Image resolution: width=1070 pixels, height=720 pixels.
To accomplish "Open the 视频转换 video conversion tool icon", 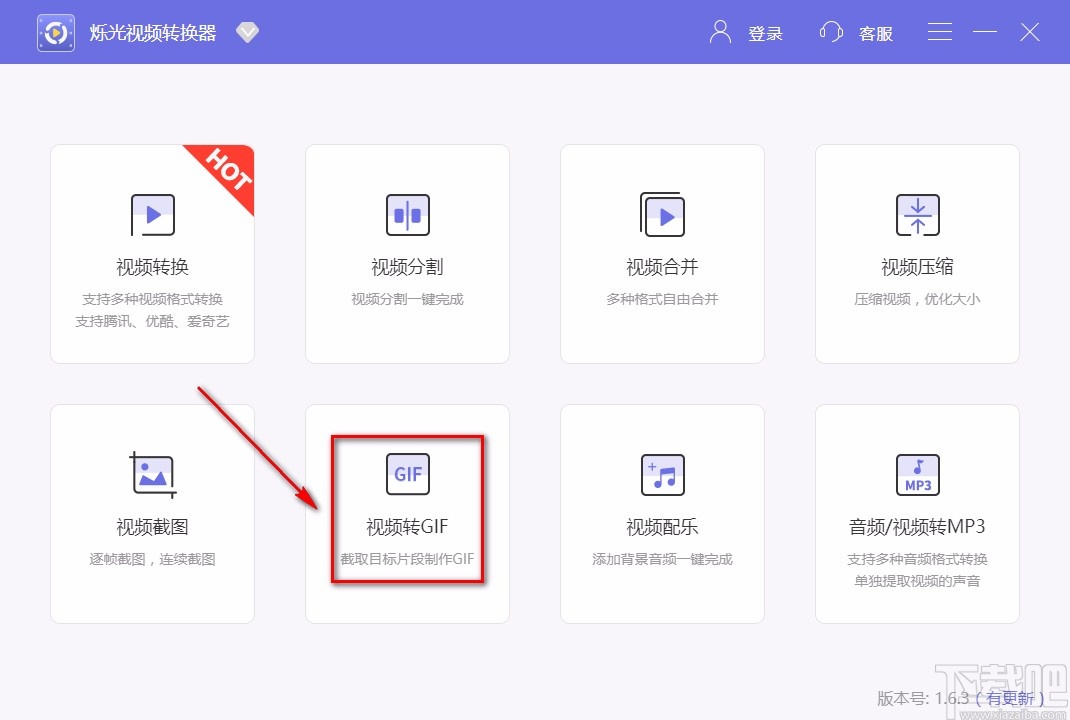I will point(152,215).
